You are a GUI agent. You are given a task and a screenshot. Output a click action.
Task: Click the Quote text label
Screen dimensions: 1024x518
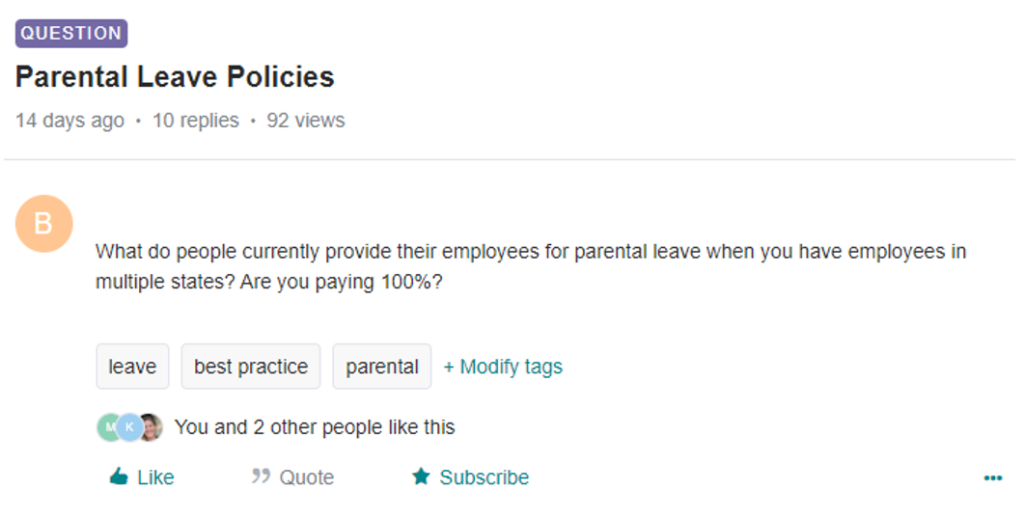point(306,478)
